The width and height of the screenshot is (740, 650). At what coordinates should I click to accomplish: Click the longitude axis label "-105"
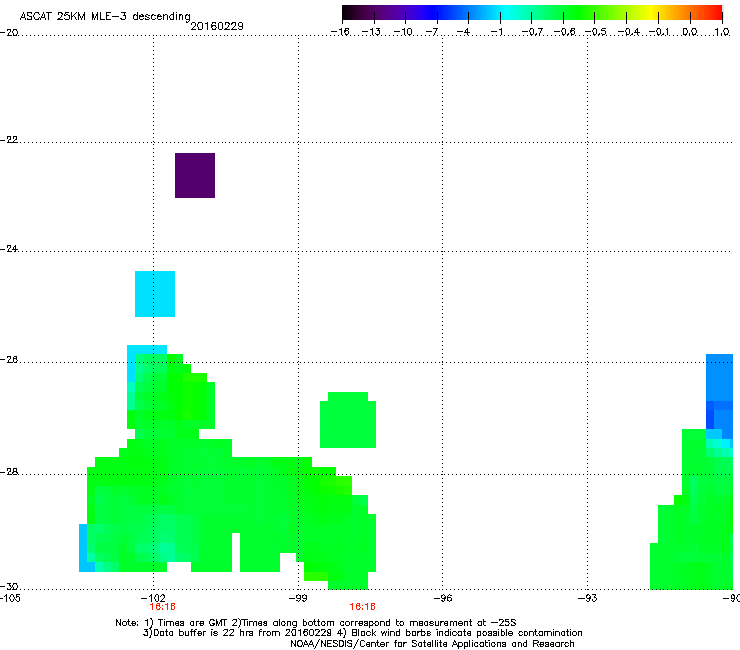[10, 598]
